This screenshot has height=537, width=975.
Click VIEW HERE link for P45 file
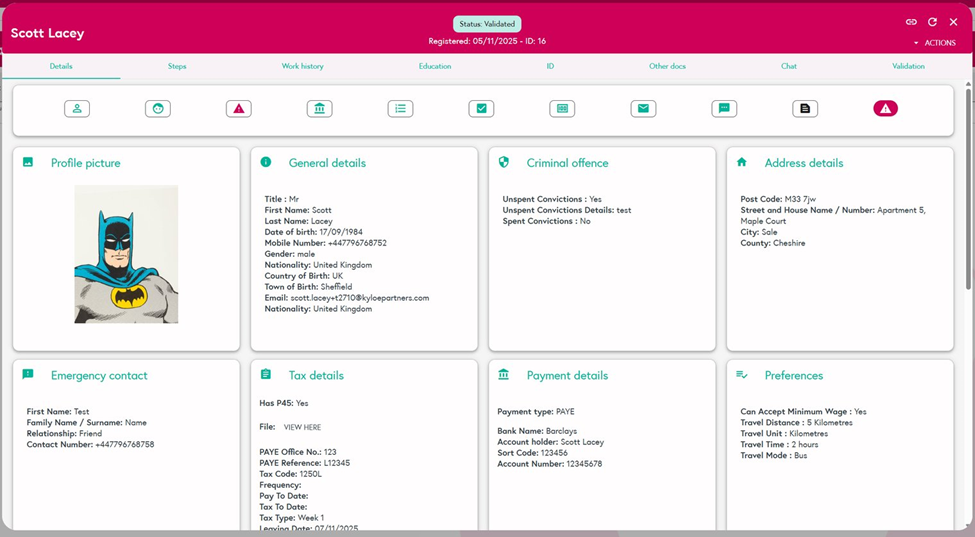tap(302, 427)
